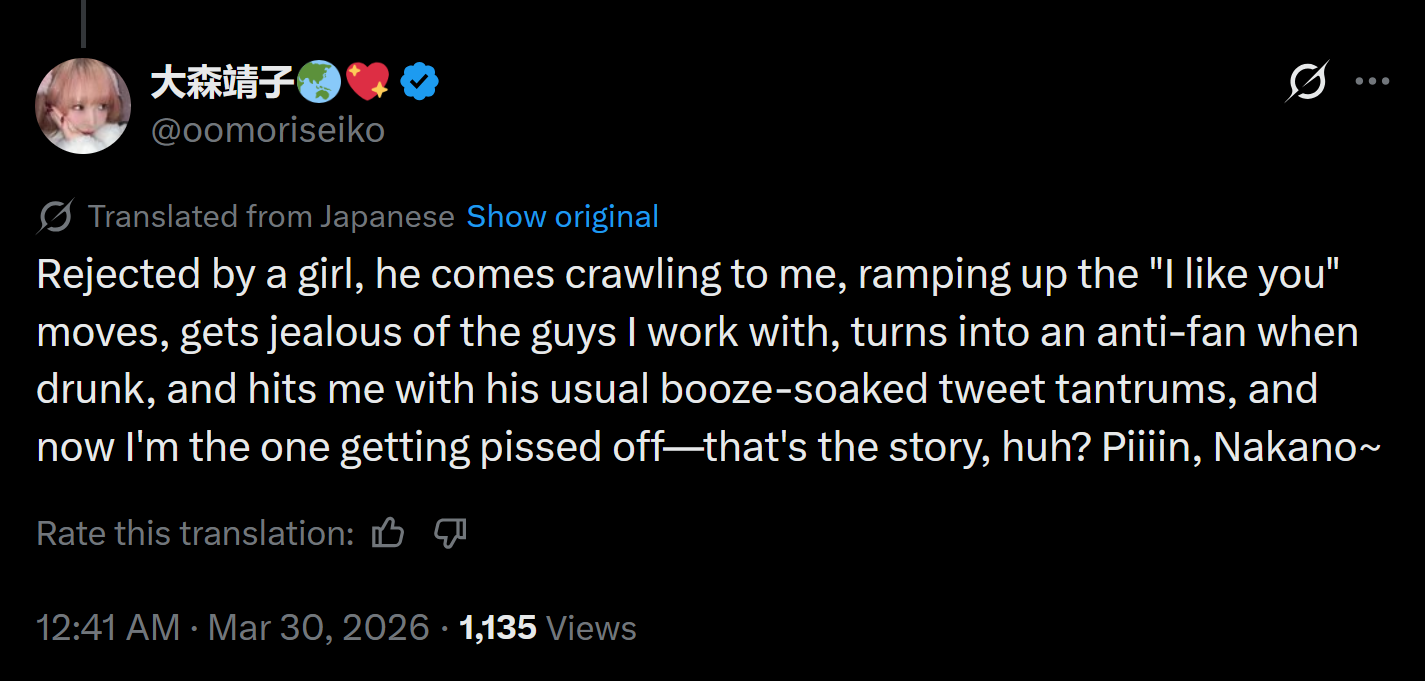This screenshot has width=1425, height=681.
Task: Open the 大森靖子 display name link
Action: pyautogui.click(x=222, y=83)
